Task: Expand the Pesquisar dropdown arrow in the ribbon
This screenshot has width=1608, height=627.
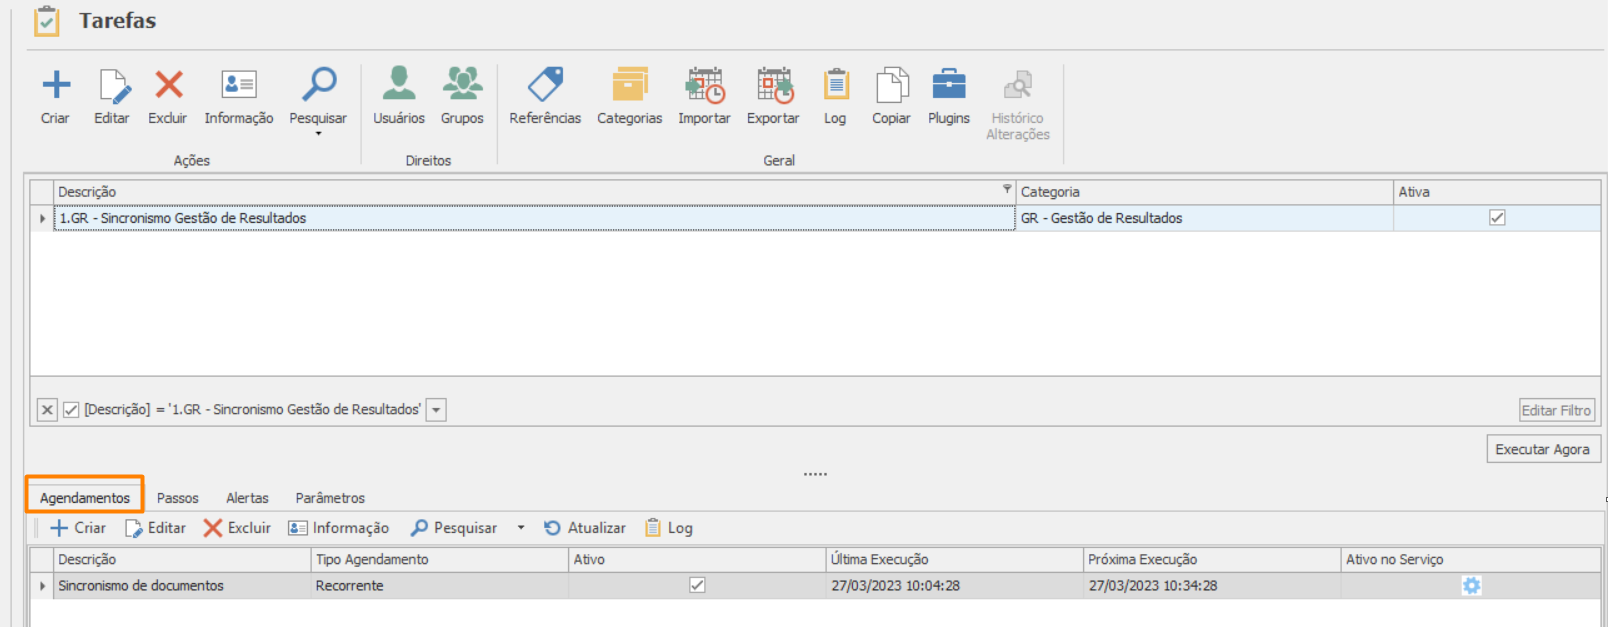Action: [319, 134]
